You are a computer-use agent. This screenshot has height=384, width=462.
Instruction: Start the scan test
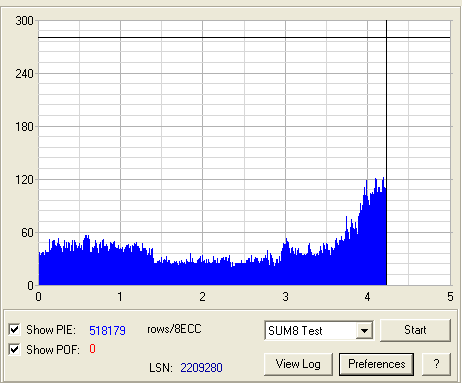(x=415, y=330)
